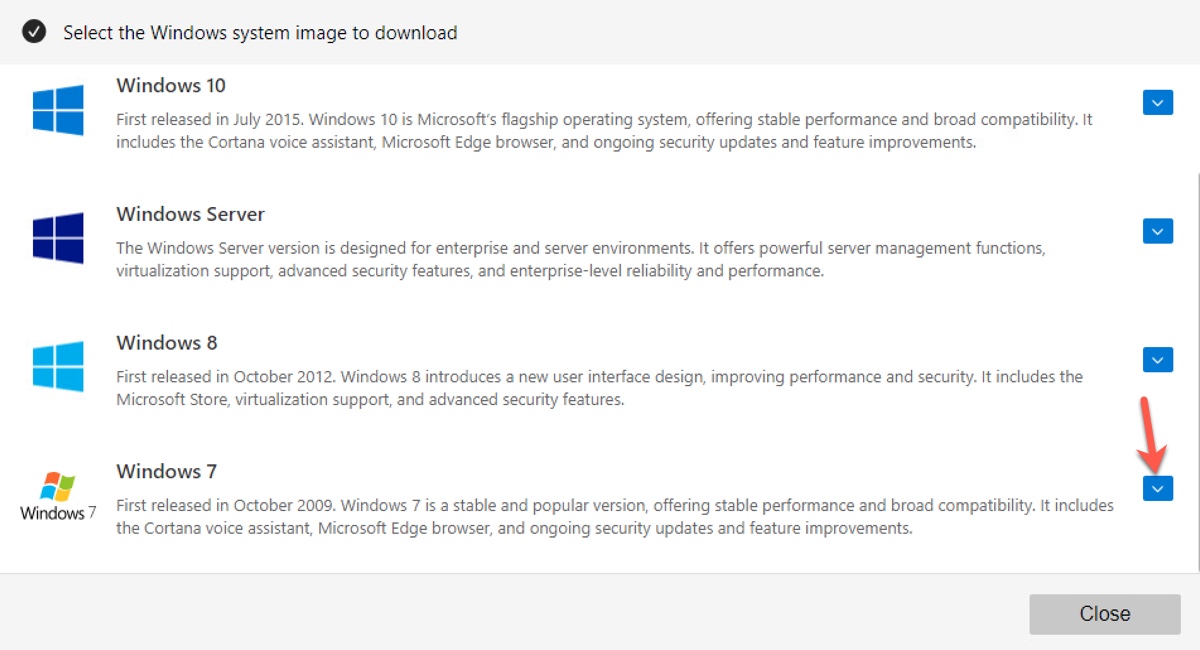Image resolution: width=1200 pixels, height=650 pixels.
Task: Click the checkmark icon beside the dialog title
Action: coord(34,32)
